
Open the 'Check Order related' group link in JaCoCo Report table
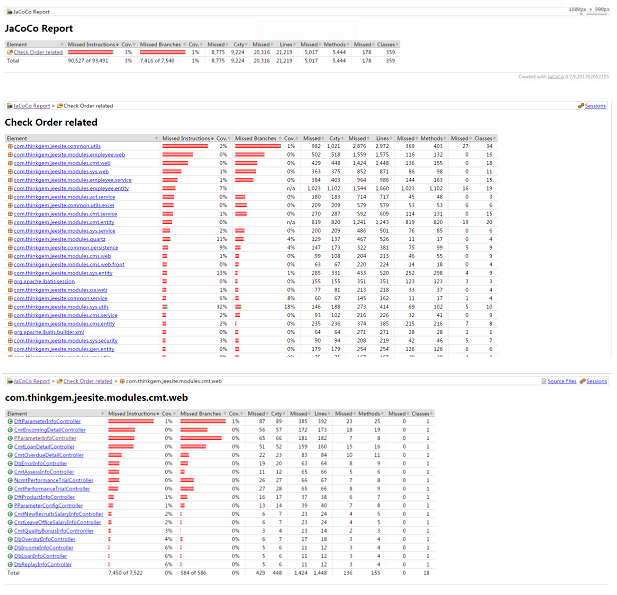(38, 52)
